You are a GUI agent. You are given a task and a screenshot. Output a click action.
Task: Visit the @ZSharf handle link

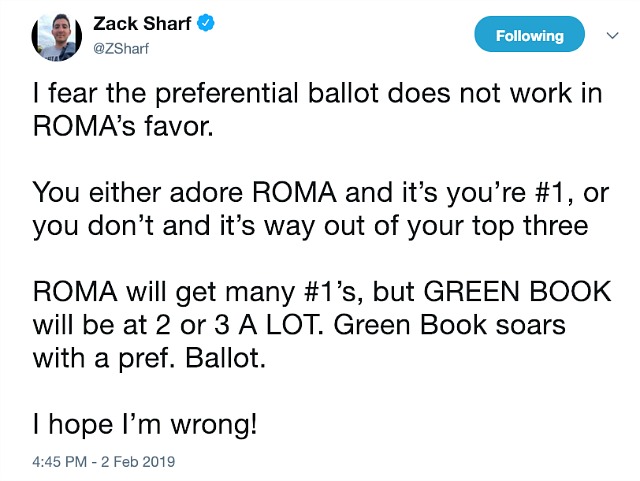point(121,49)
